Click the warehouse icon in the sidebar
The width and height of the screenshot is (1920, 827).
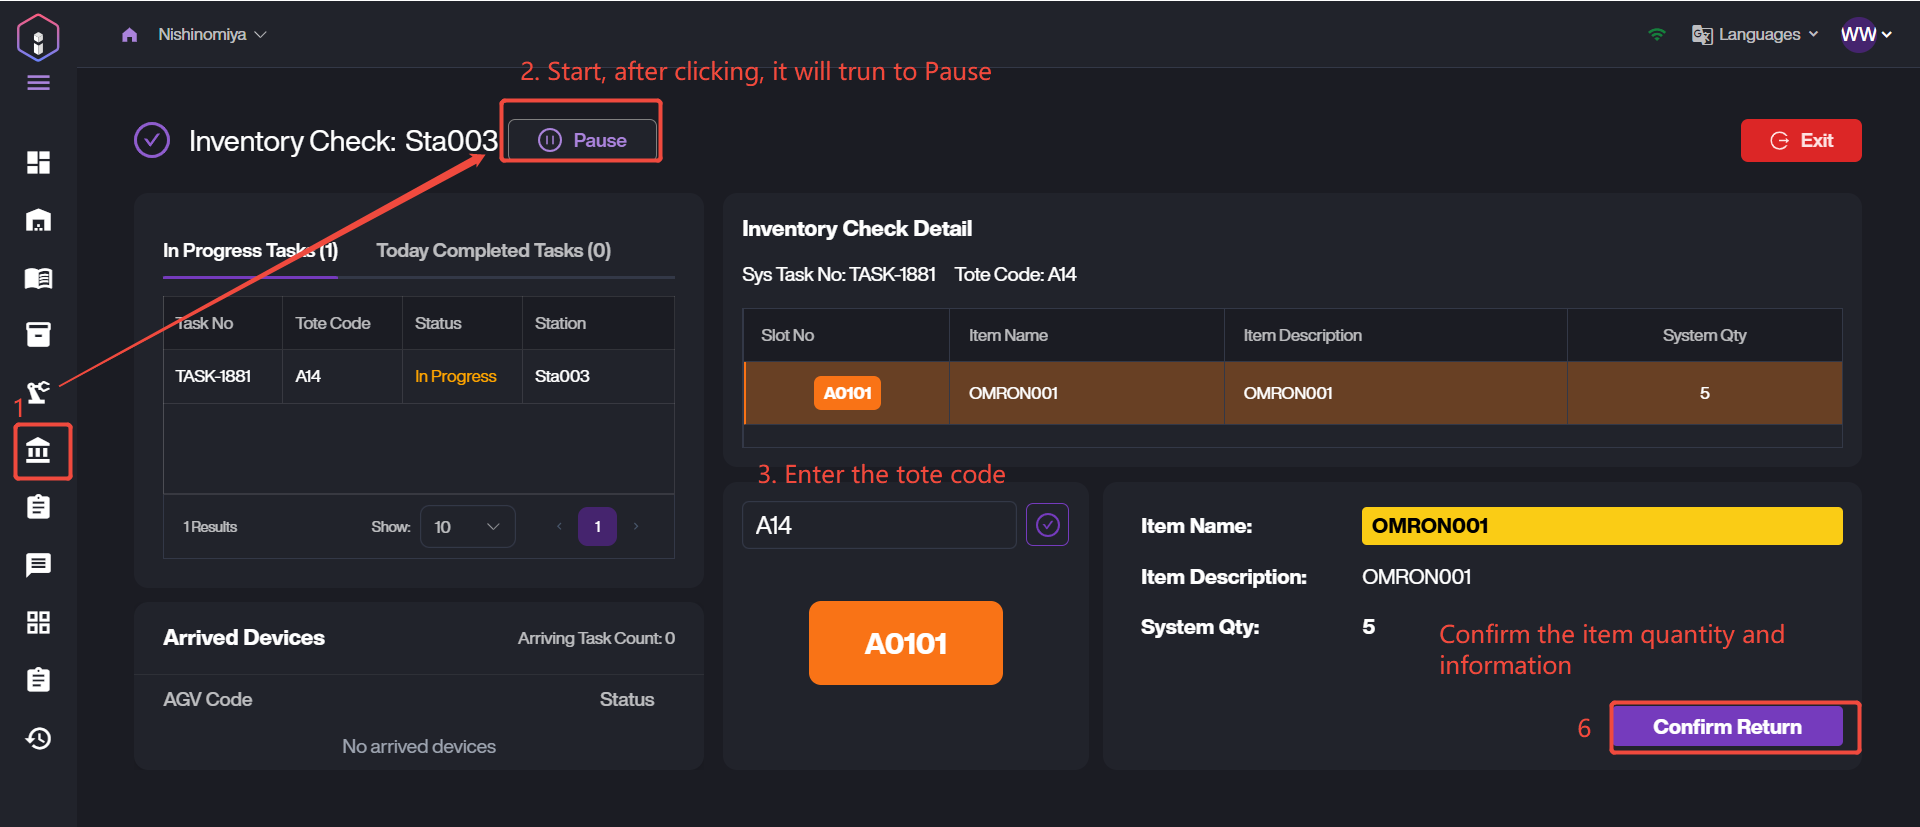38,220
